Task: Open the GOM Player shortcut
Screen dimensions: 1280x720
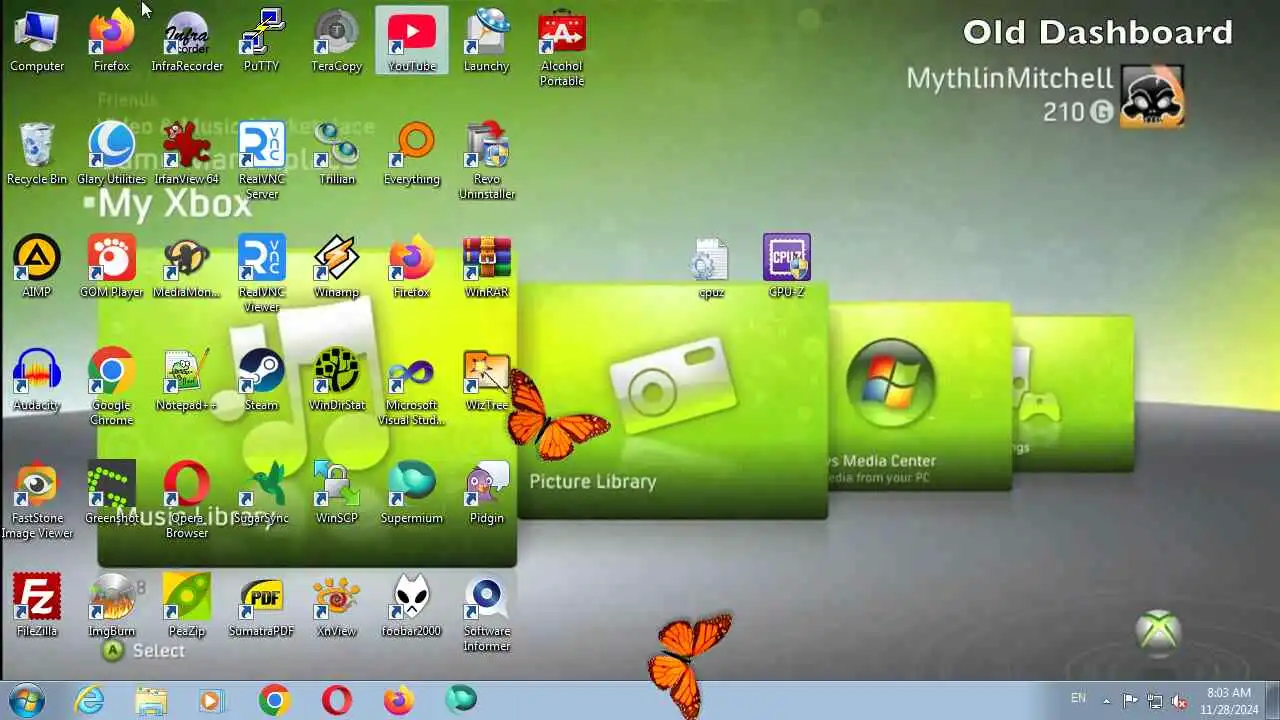Action: coord(112,268)
